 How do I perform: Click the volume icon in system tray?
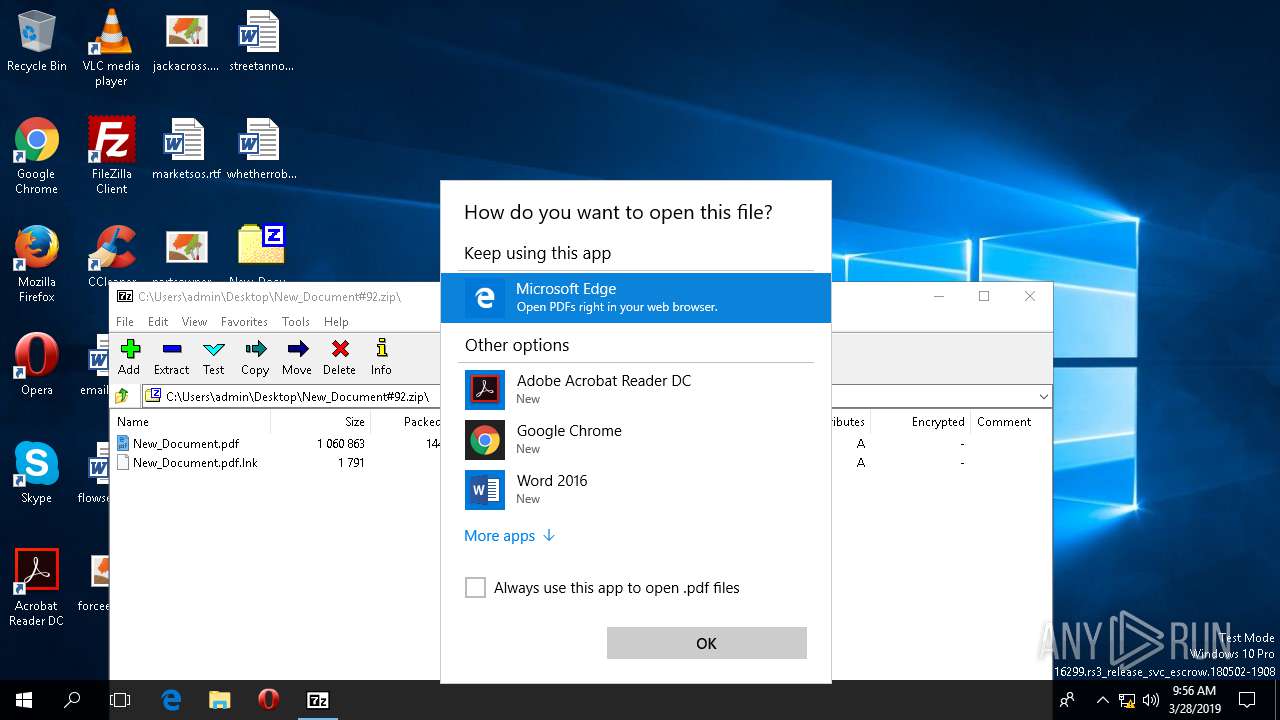[x=1150, y=700]
